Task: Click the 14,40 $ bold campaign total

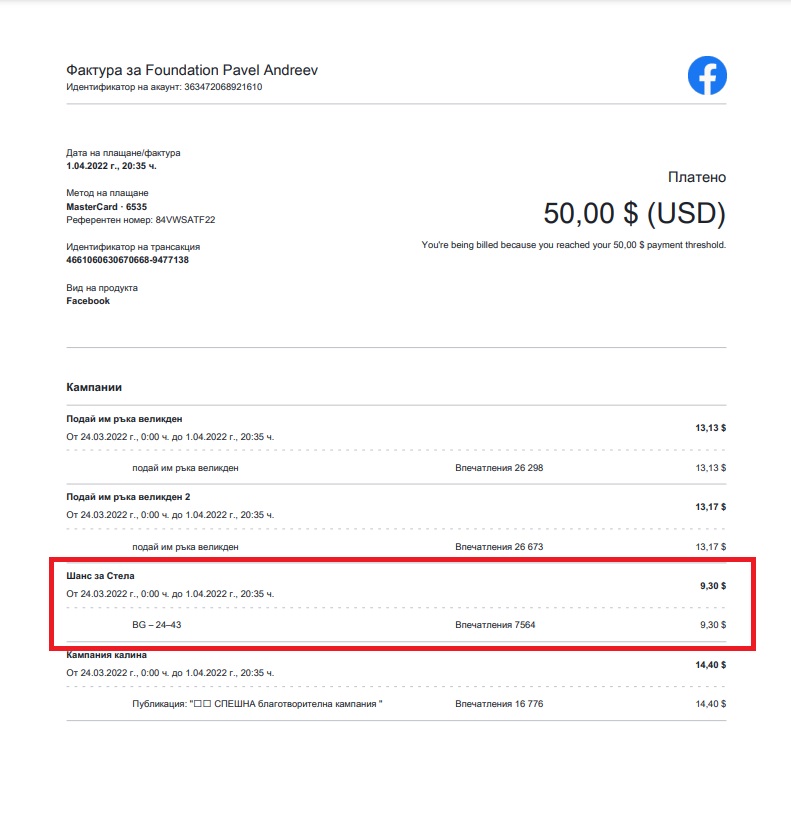Action: (x=710, y=665)
